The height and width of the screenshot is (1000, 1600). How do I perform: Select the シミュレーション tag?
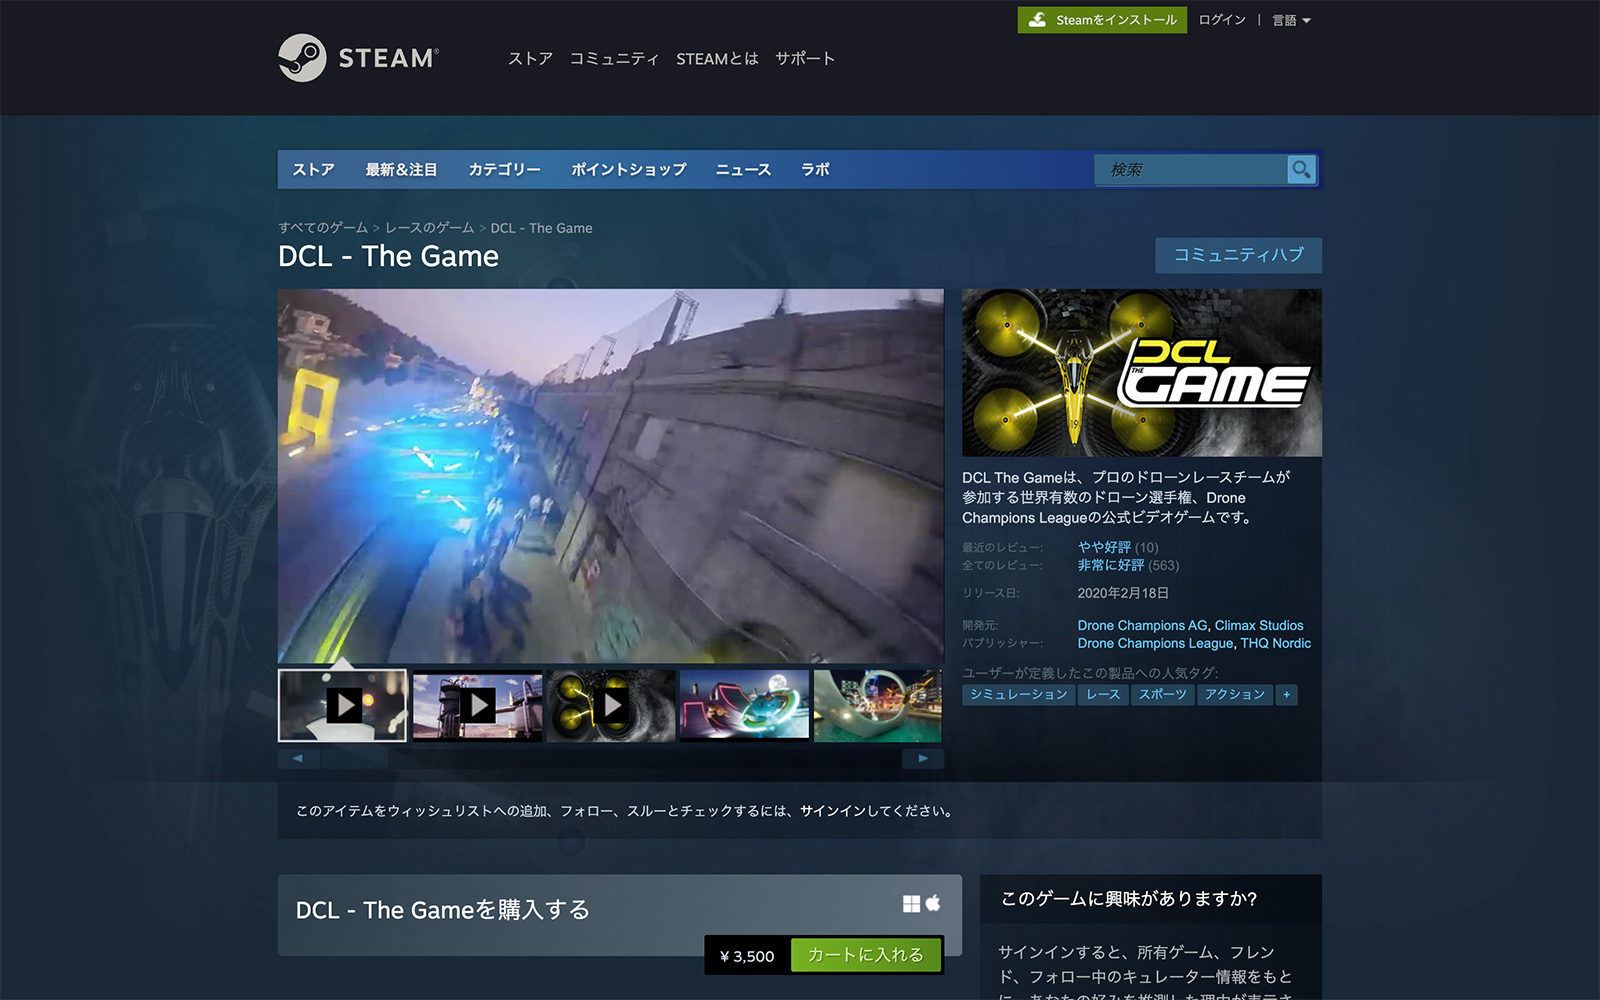click(1017, 695)
